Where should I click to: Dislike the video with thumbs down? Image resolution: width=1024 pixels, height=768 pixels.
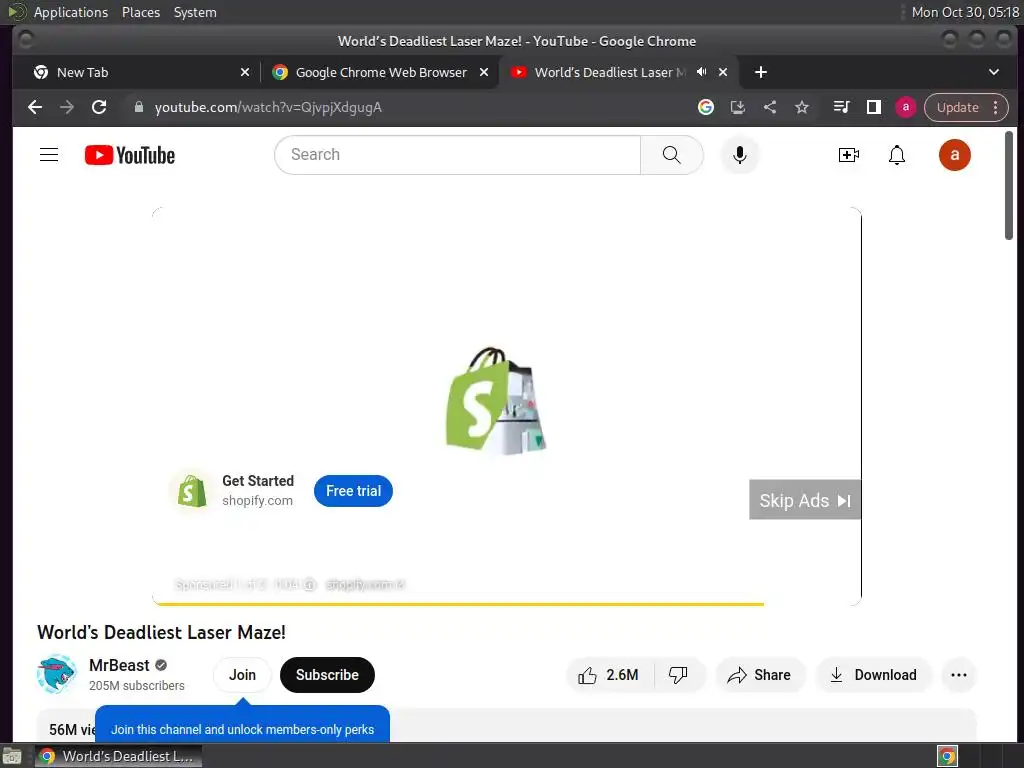pyautogui.click(x=679, y=675)
